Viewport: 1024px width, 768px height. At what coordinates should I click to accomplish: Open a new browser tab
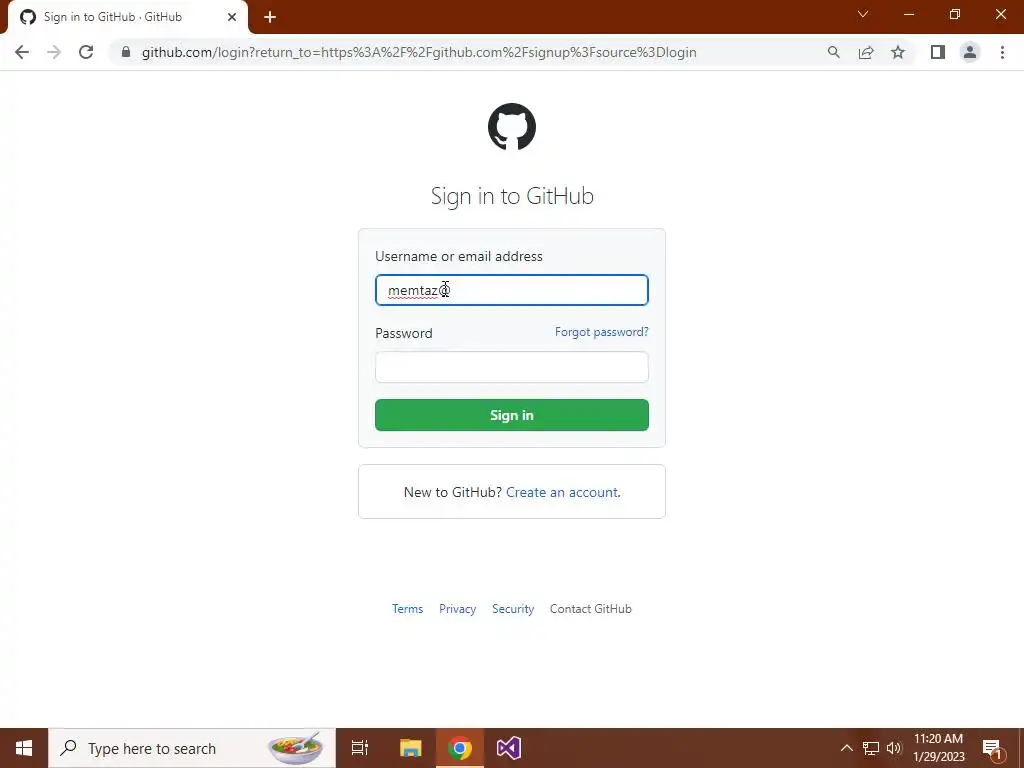point(270,17)
